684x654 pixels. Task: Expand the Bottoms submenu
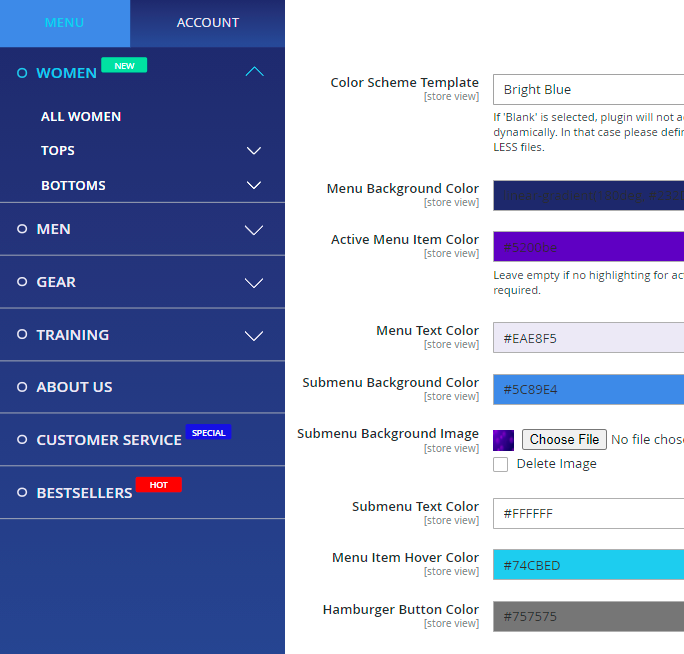pyautogui.click(x=254, y=185)
